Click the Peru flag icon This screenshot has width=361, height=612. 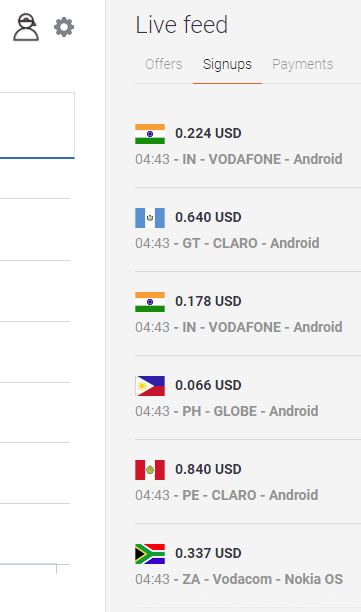[x=150, y=470]
